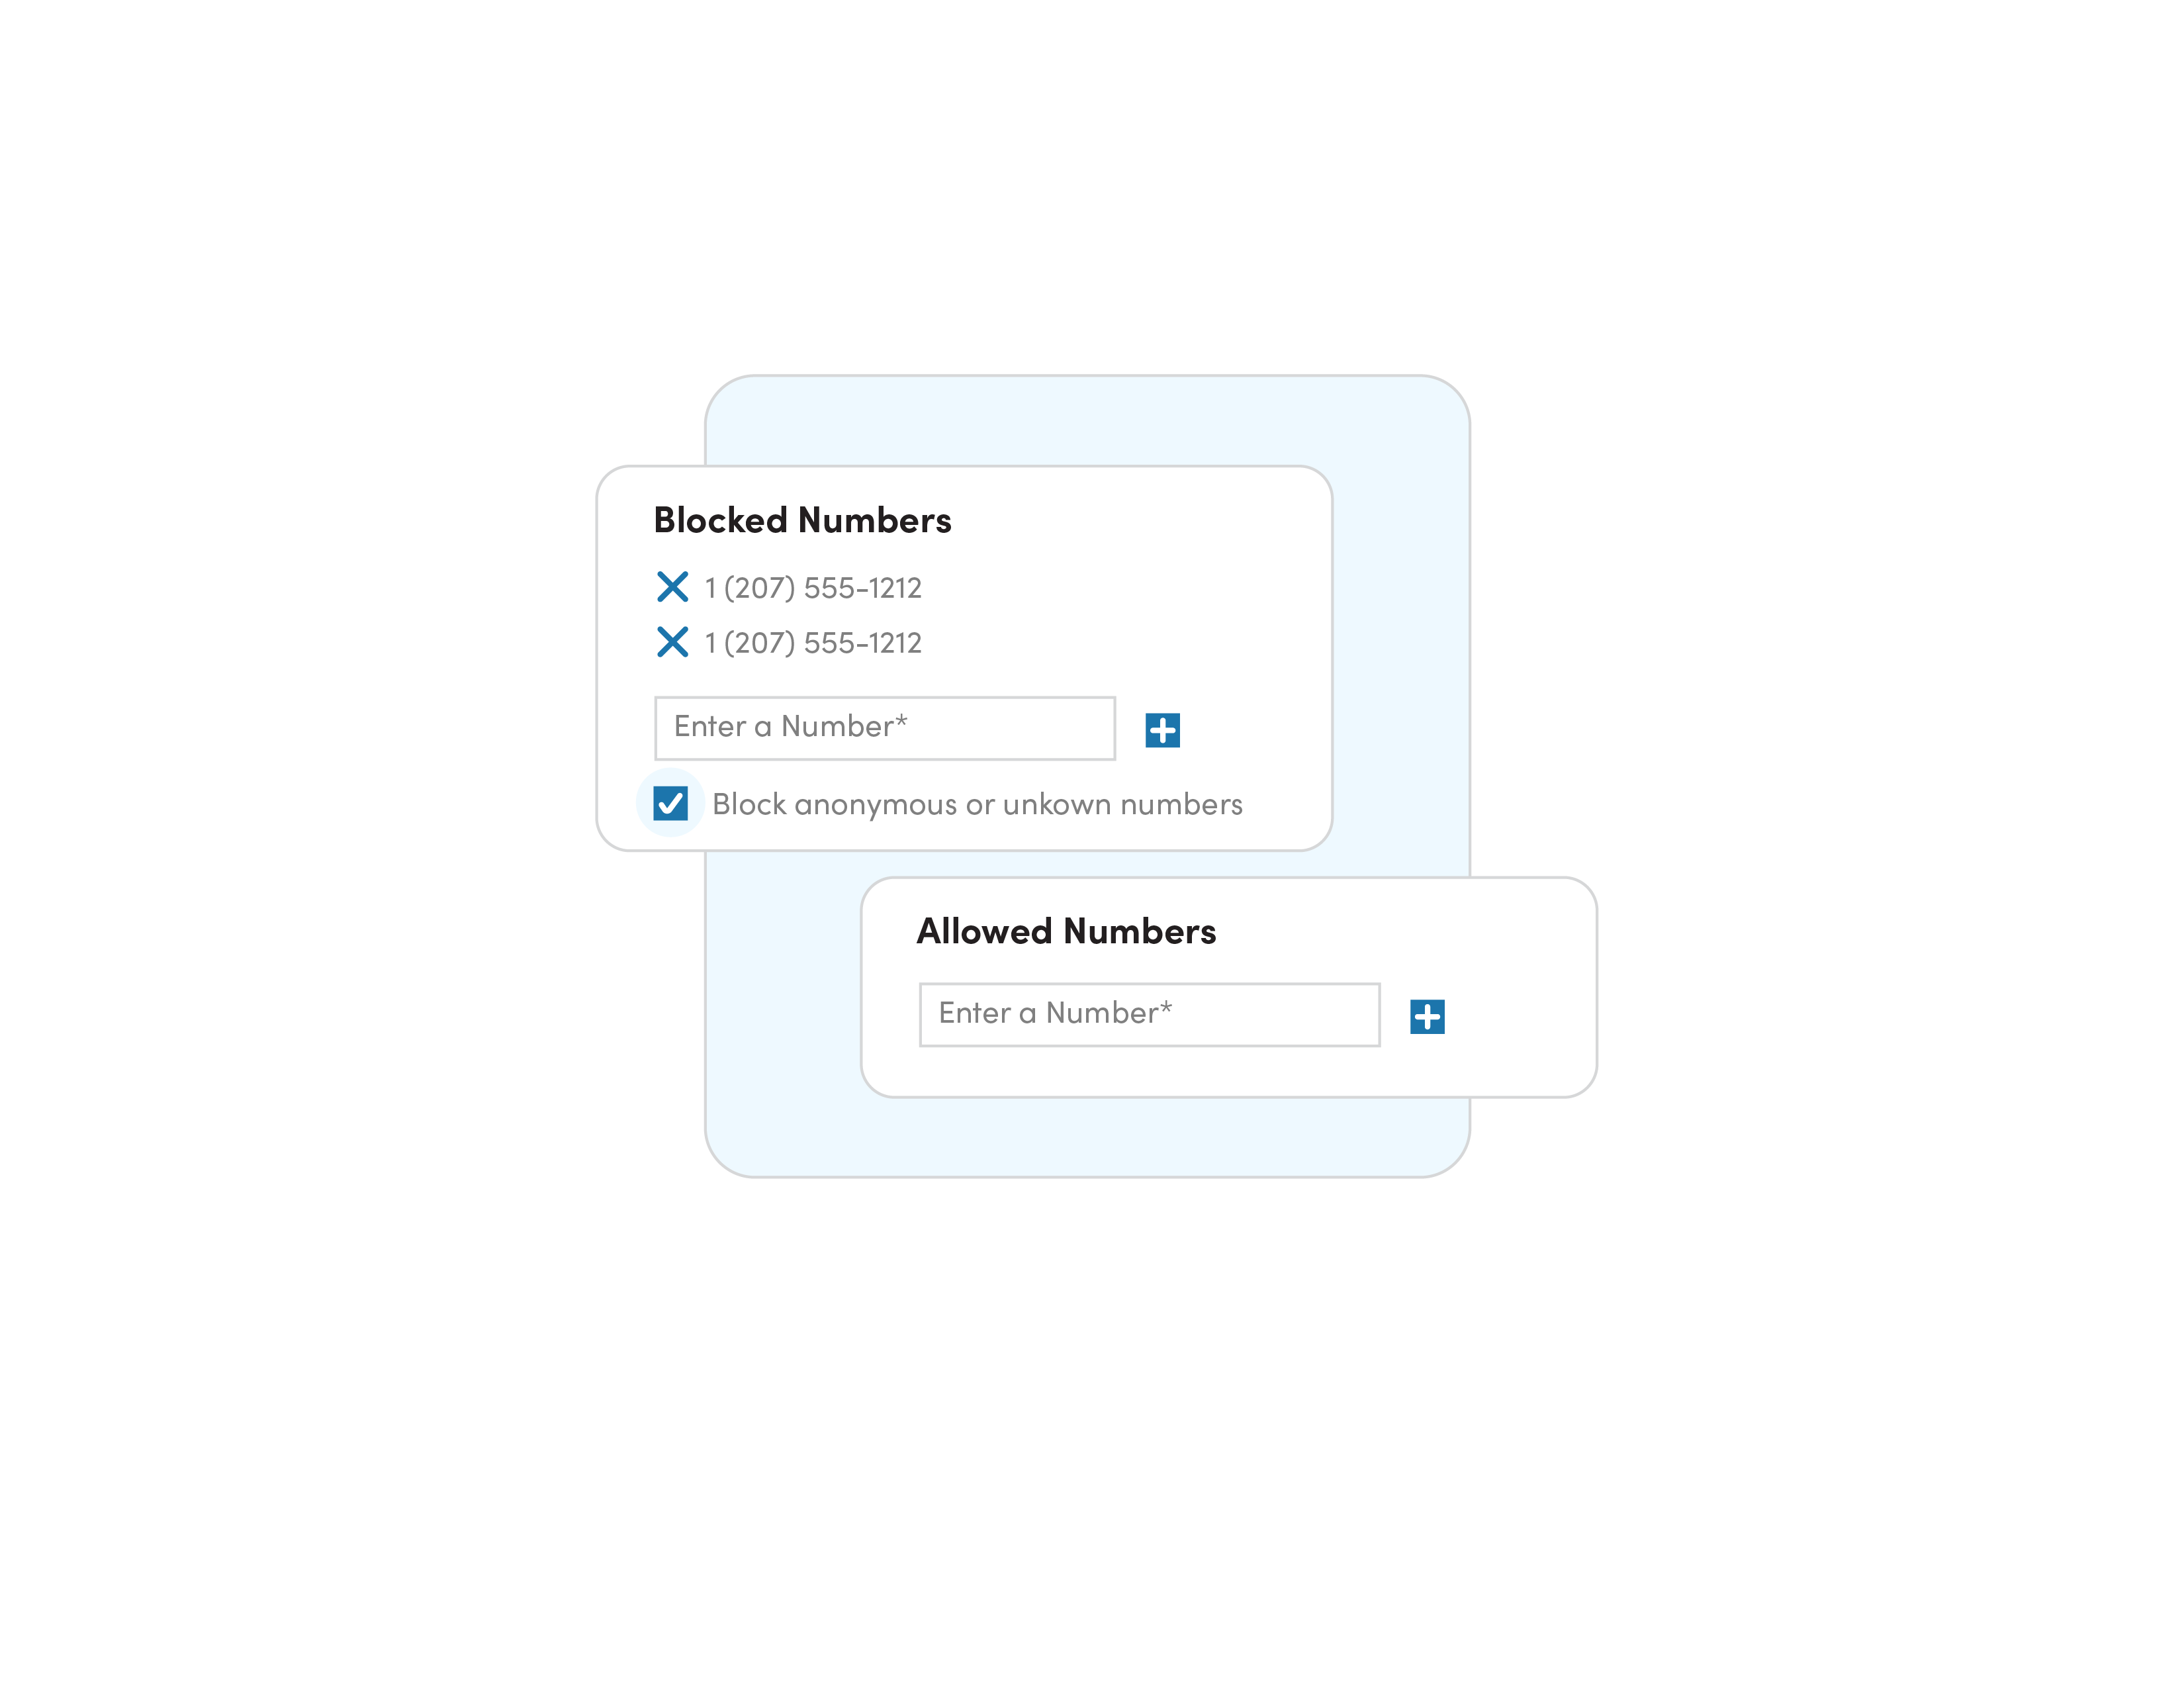This screenshot has width=2184, height=1688.
Task: Select the second 1 (207) 555-1212 entry text
Action: [x=813, y=643]
